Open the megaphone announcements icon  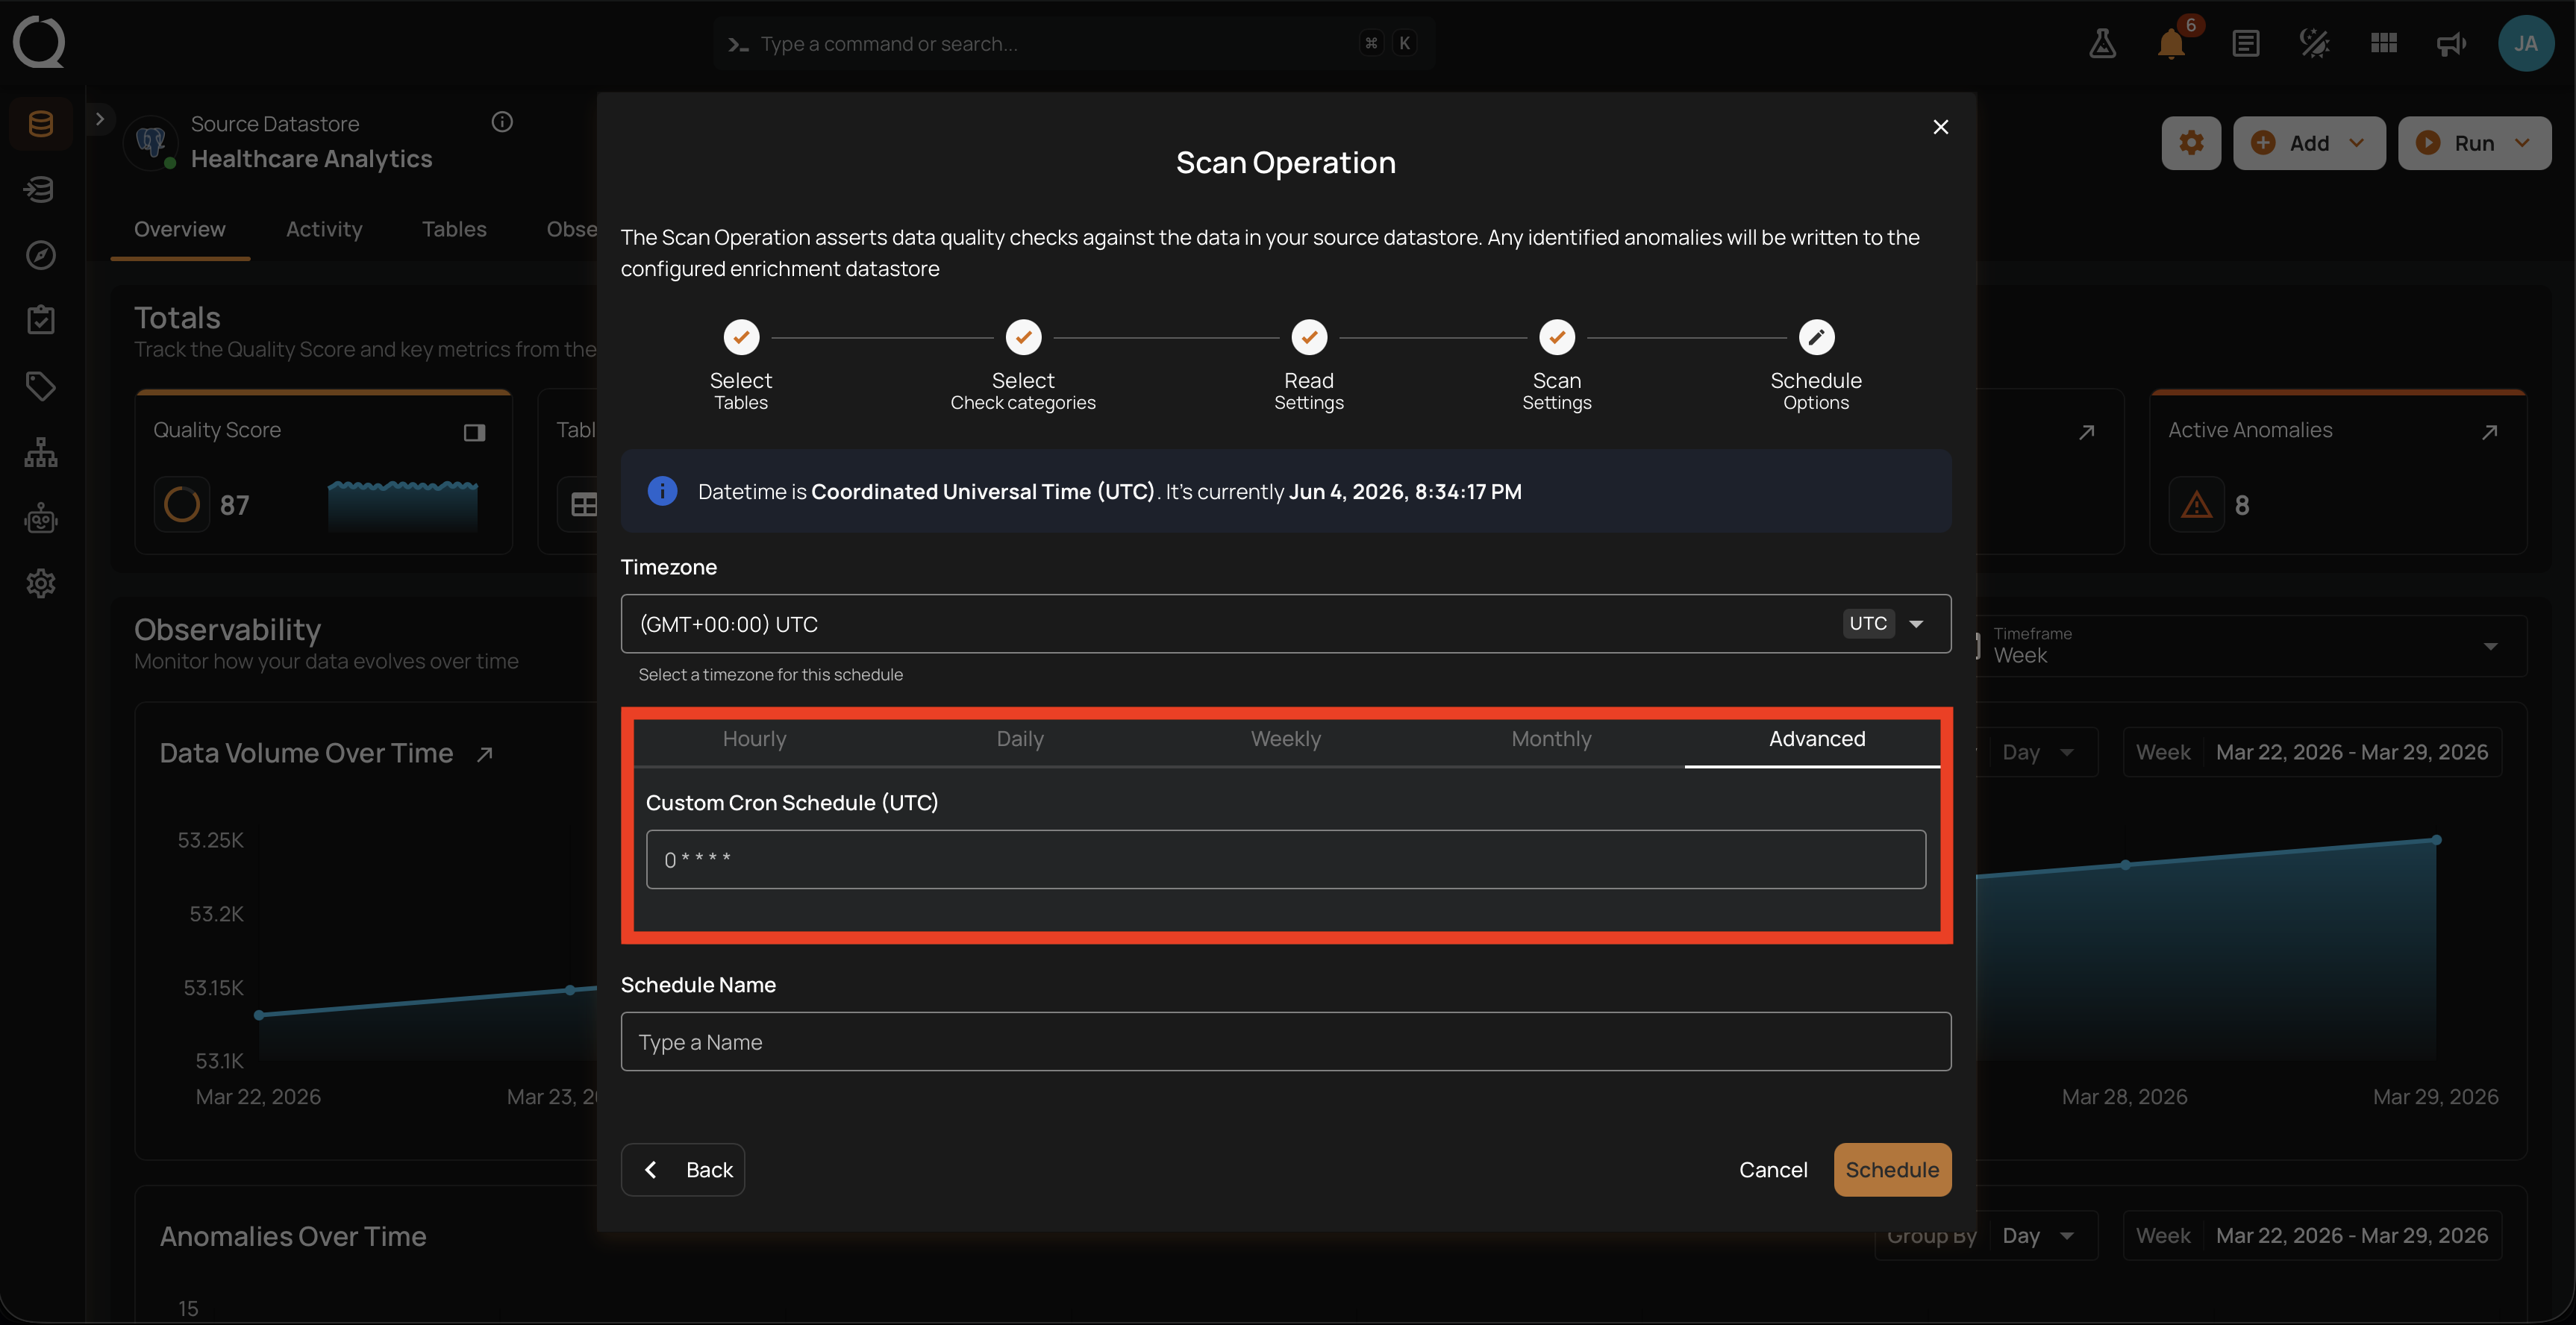point(2452,43)
